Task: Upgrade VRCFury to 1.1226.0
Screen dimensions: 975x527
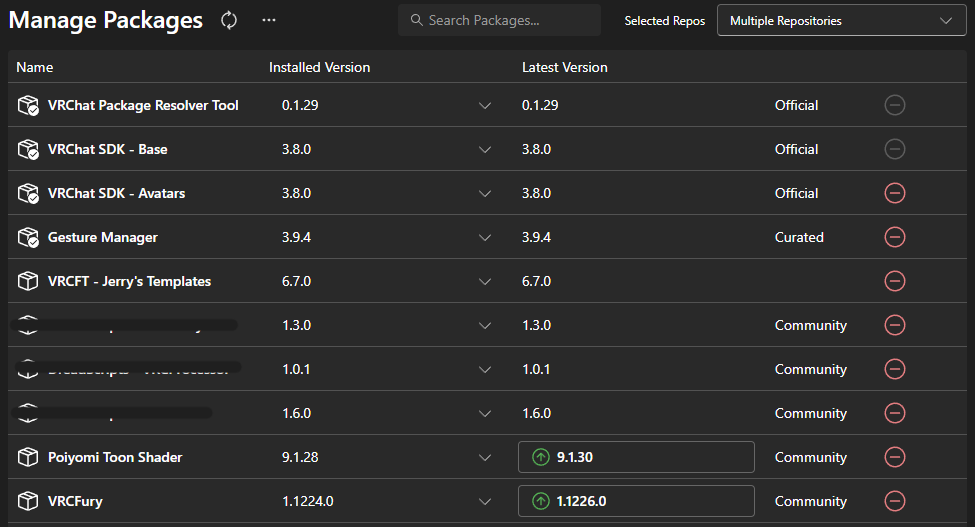Action: [x=636, y=501]
